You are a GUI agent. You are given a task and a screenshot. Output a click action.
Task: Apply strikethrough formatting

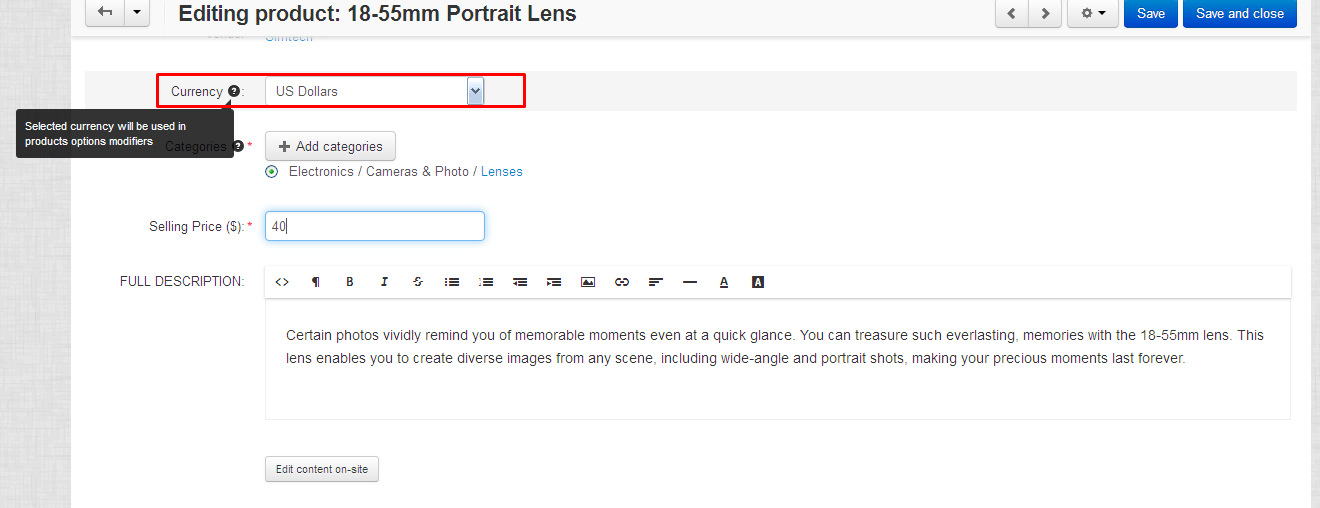(x=418, y=282)
